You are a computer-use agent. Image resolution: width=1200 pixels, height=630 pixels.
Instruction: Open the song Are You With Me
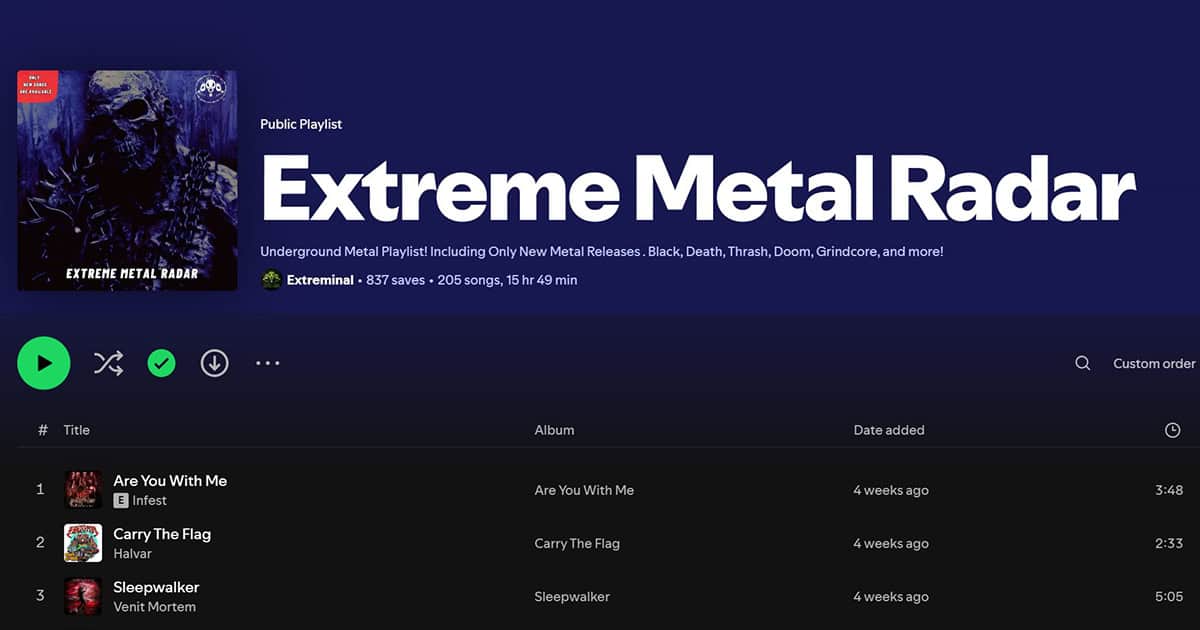click(170, 481)
